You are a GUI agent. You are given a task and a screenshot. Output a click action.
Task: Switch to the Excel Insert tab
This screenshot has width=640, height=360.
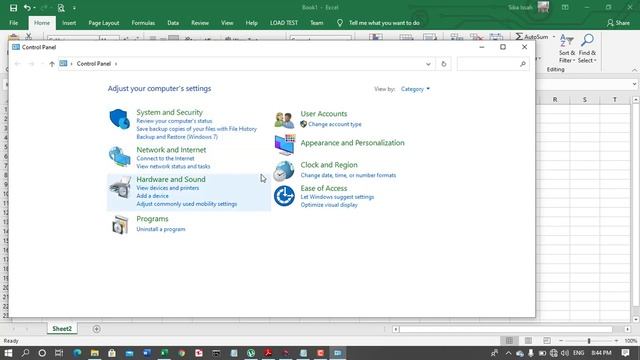click(x=69, y=23)
